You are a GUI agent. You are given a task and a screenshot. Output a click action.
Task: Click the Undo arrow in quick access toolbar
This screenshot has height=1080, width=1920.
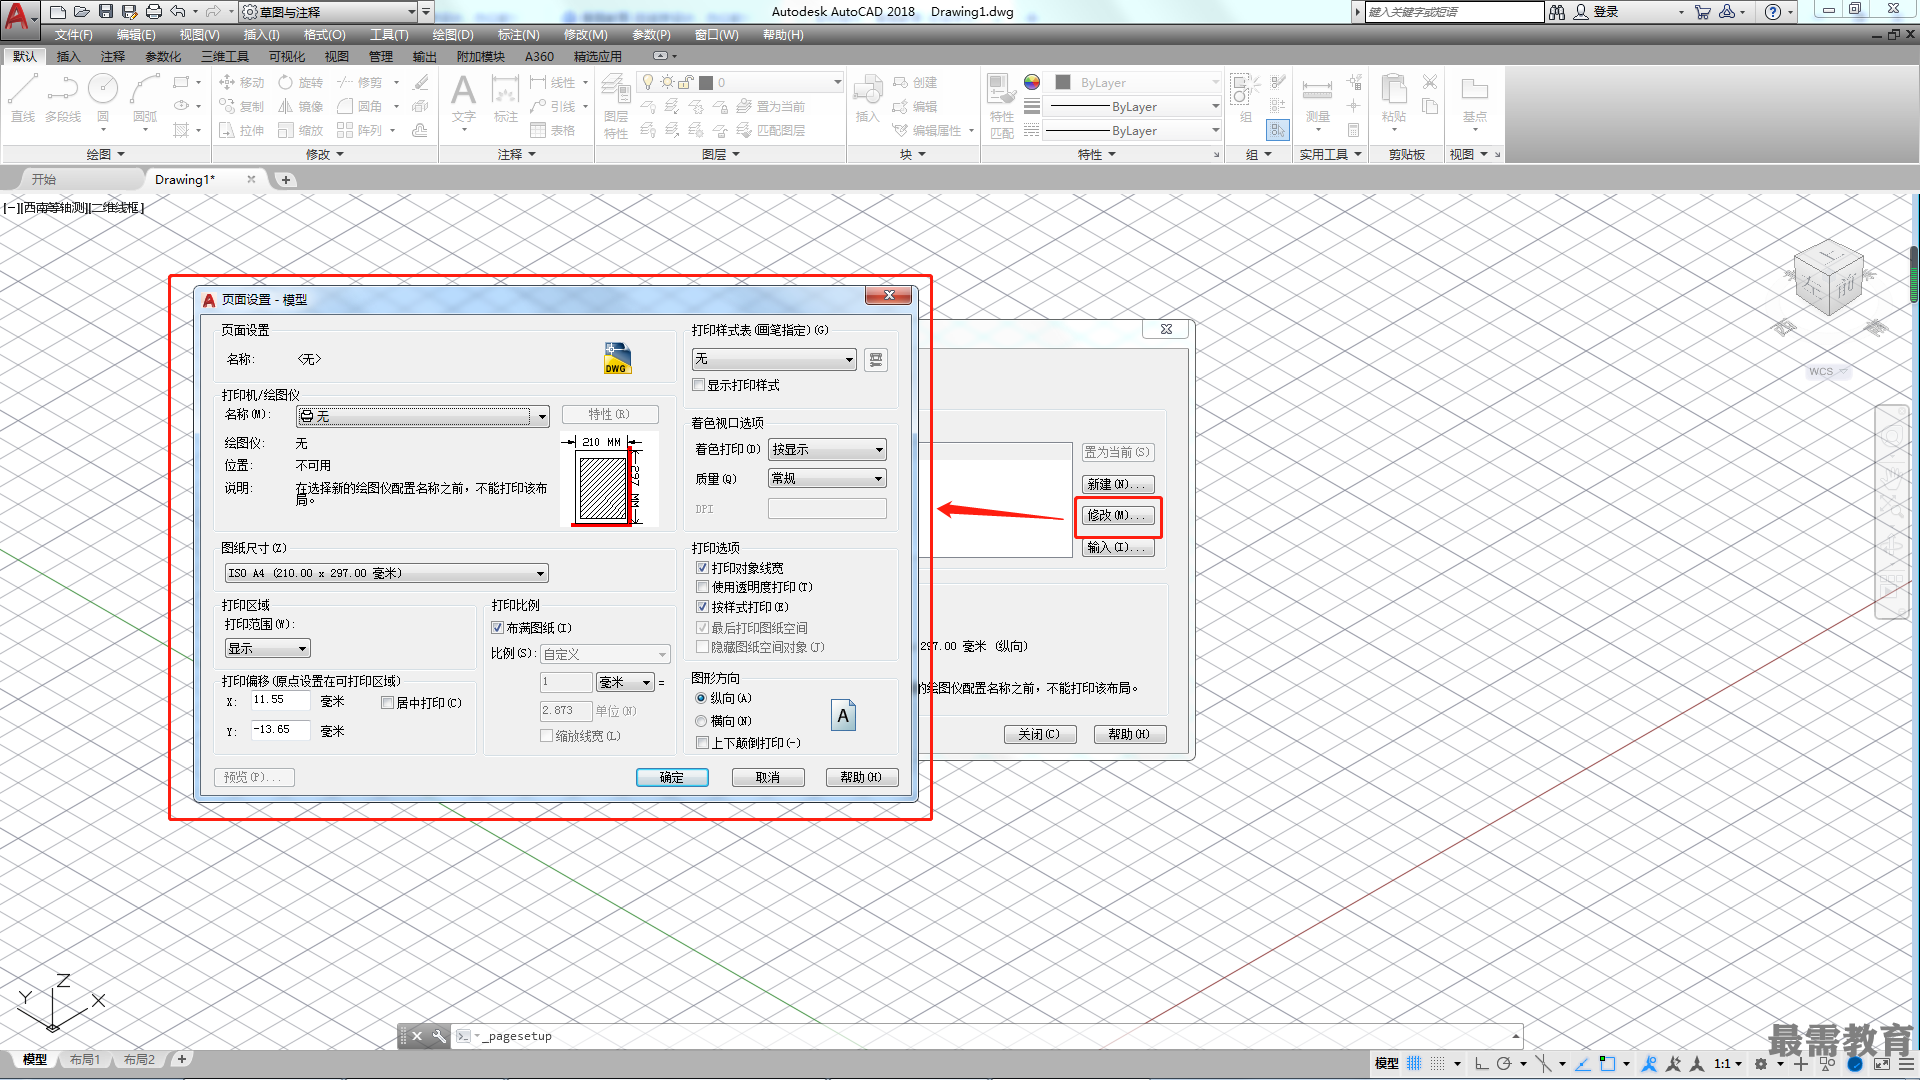coord(177,12)
